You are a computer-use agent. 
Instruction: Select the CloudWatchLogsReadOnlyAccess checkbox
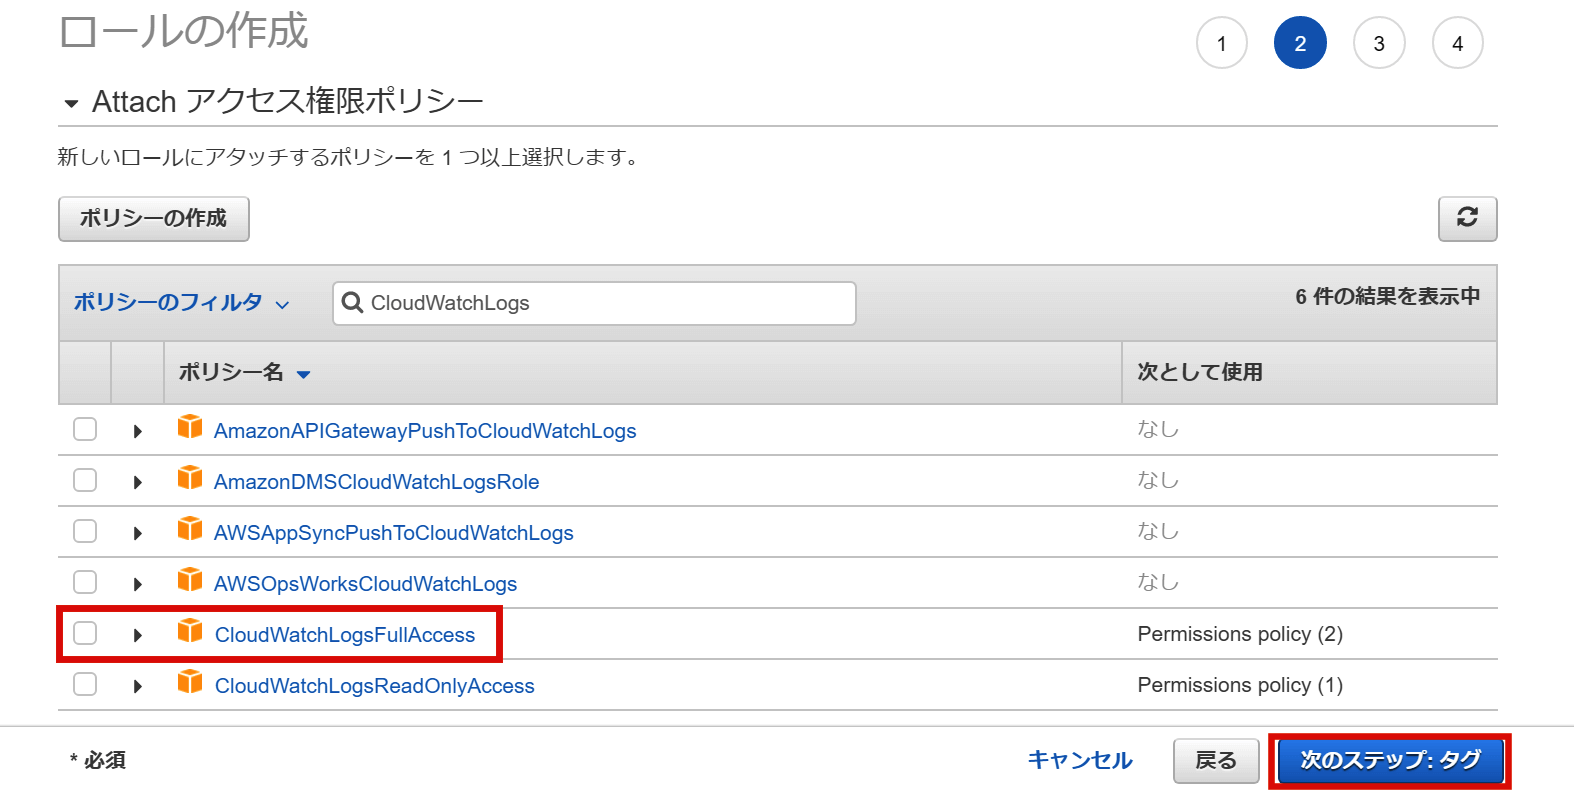(x=85, y=684)
